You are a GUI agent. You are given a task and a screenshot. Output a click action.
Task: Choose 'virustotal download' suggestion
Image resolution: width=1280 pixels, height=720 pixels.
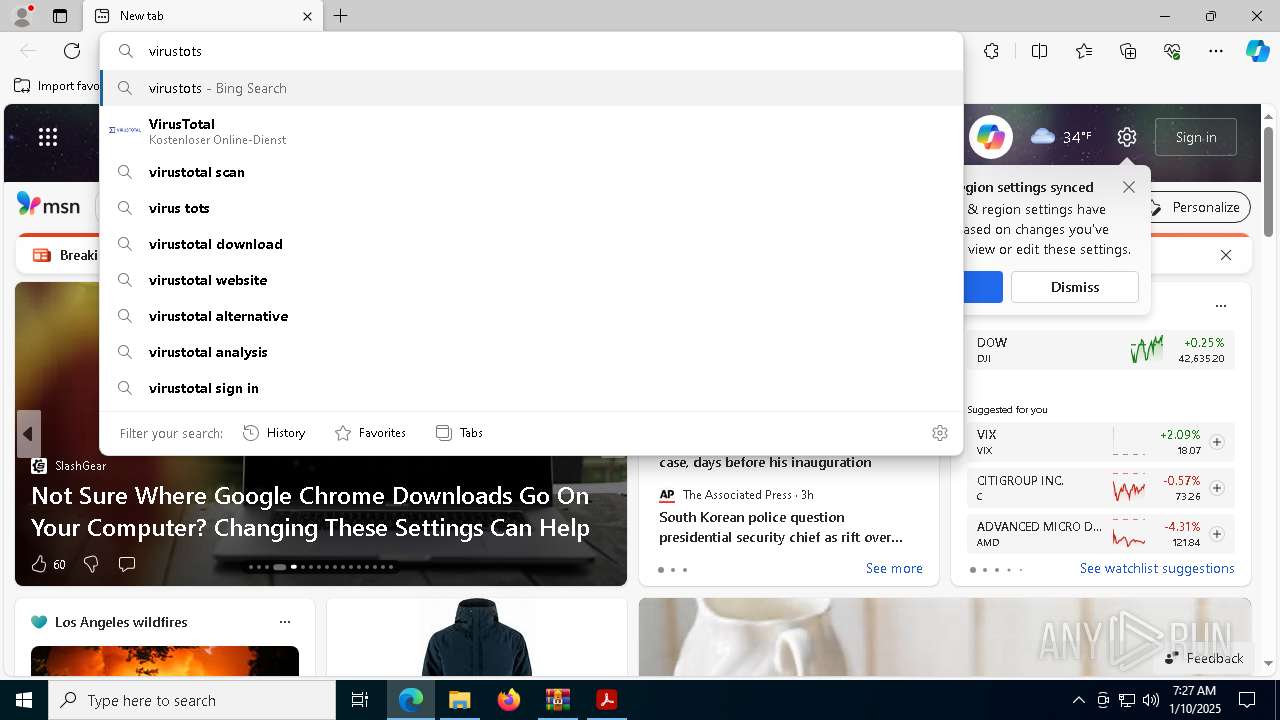pyautogui.click(x=532, y=244)
